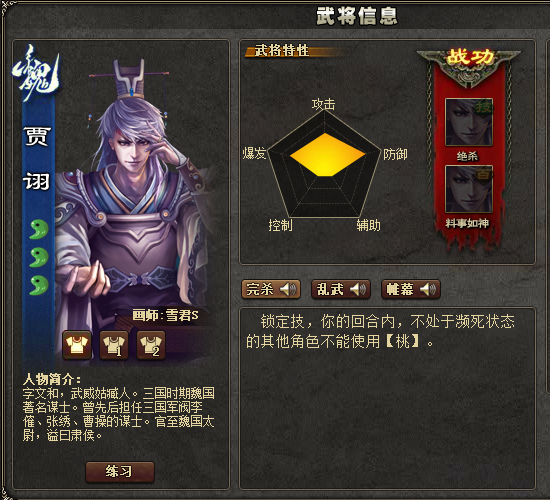Select outfit skin number 2
Viewport: 550px width, 500px height.
point(150,345)
